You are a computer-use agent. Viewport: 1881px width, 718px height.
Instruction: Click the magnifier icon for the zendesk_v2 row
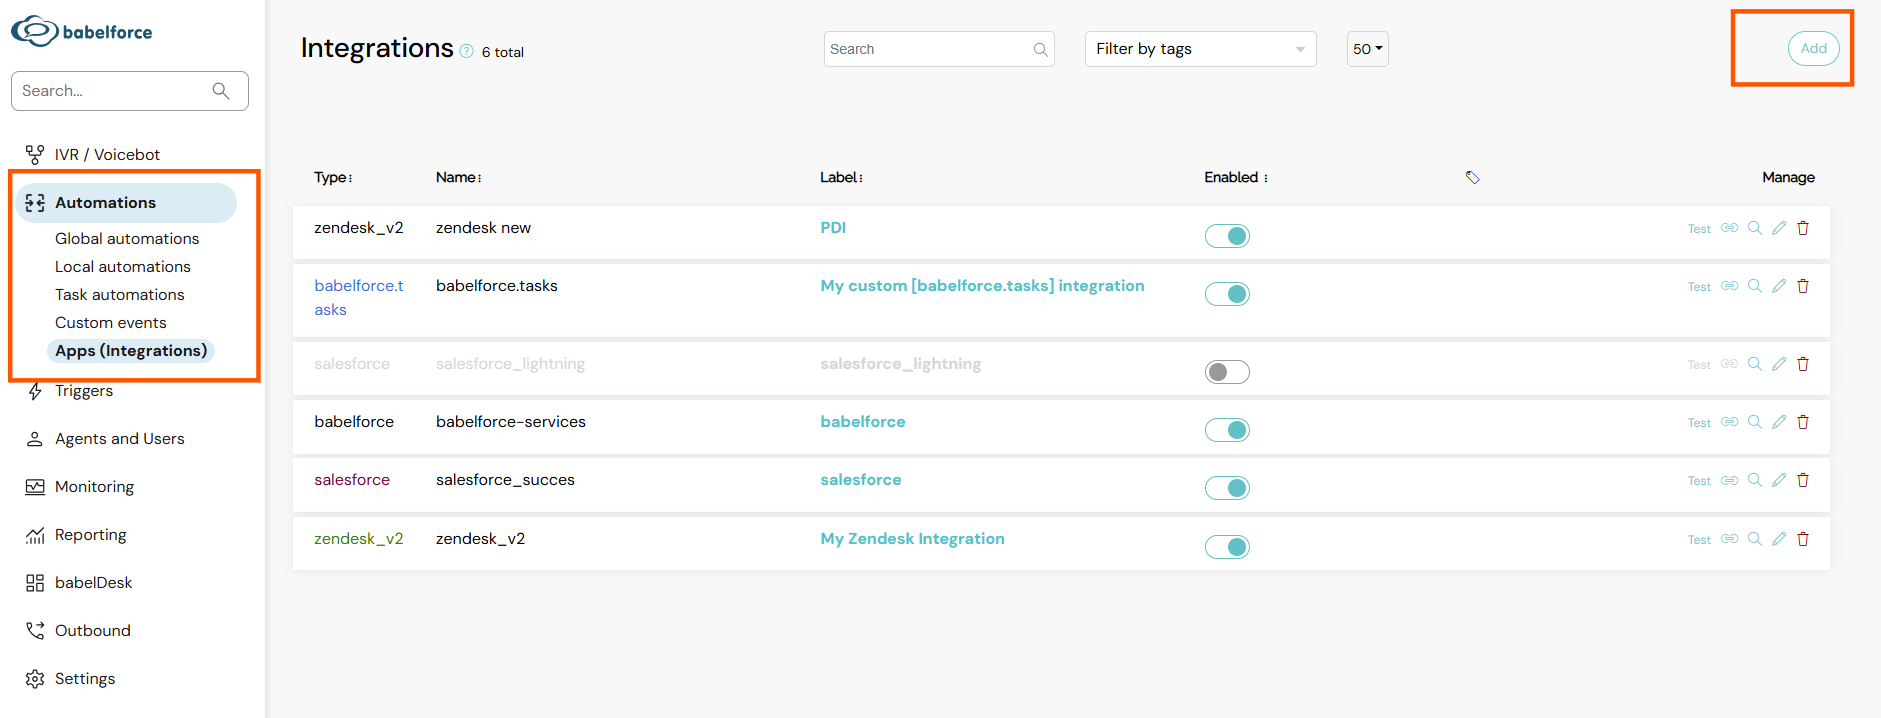click(1754, 539)
